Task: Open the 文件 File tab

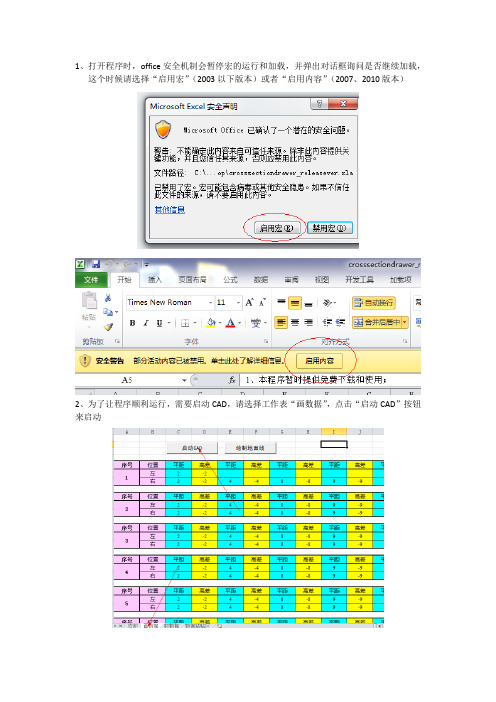Action: pos(91,280)
